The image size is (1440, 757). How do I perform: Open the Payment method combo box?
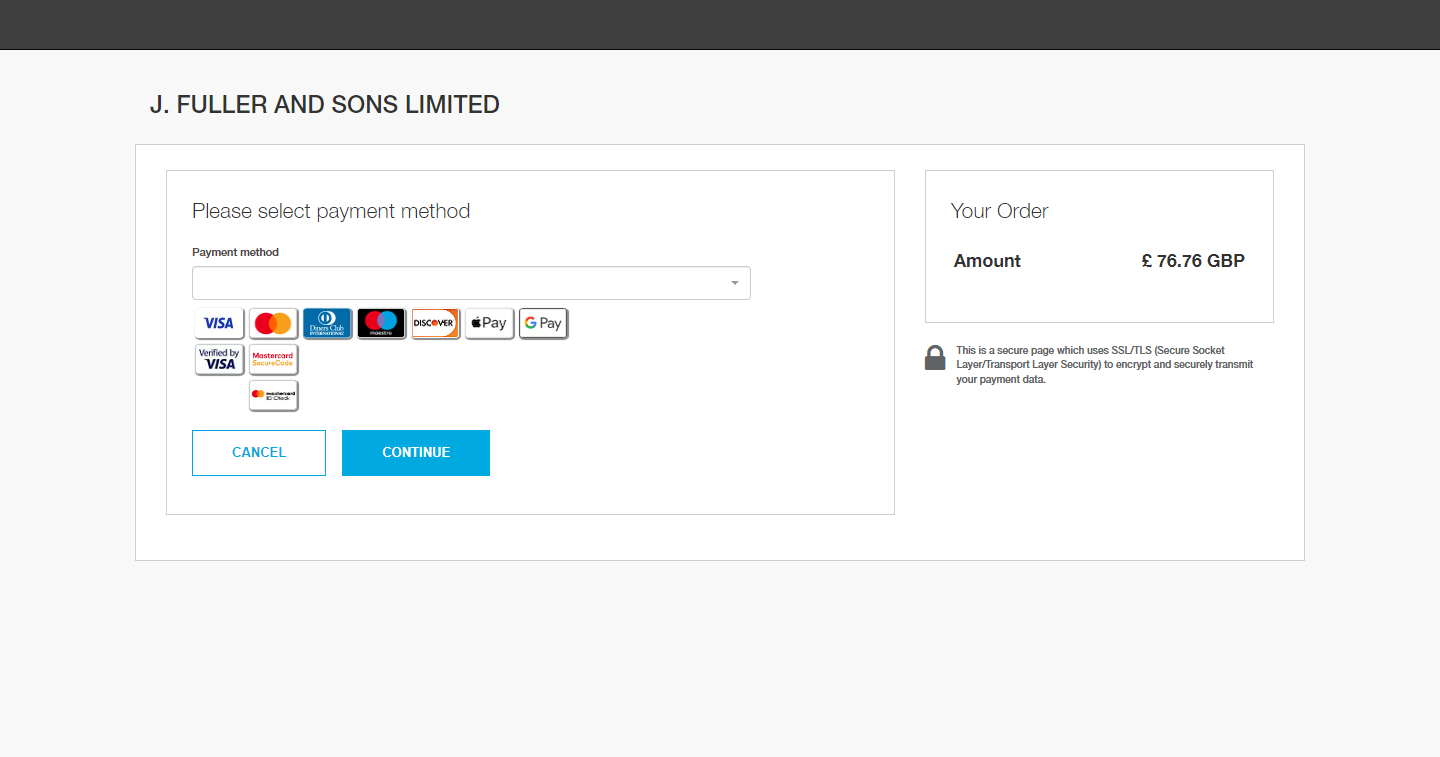click(x=460, y=283)
